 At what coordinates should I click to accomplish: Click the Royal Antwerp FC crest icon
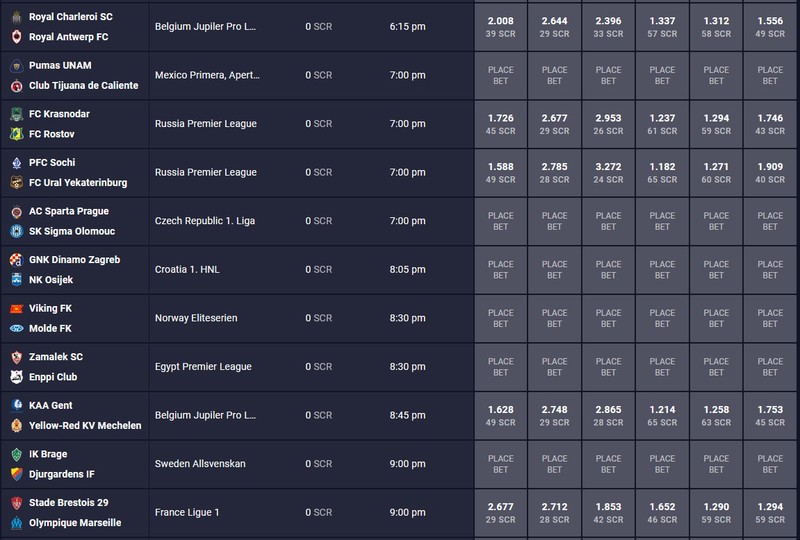pos(16,37)
